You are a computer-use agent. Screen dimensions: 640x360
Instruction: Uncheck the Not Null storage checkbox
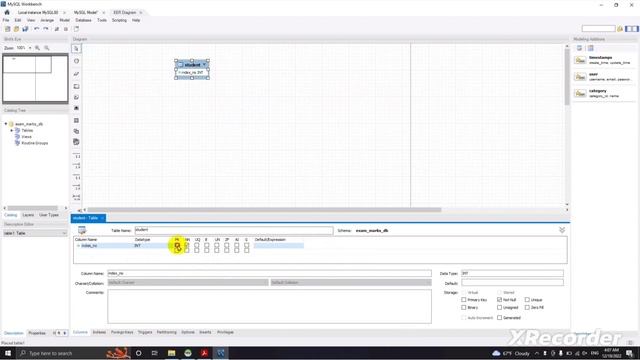[500, 300]
